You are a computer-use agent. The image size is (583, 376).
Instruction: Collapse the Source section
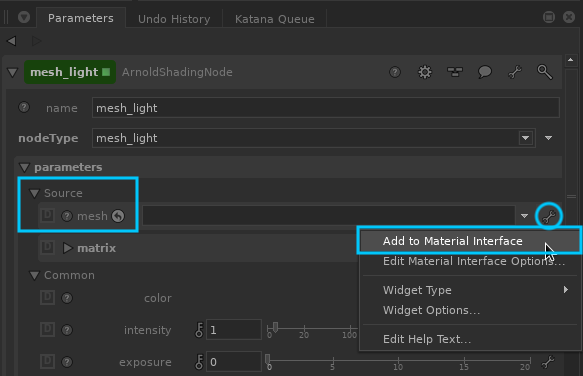[x=35, y=193]
